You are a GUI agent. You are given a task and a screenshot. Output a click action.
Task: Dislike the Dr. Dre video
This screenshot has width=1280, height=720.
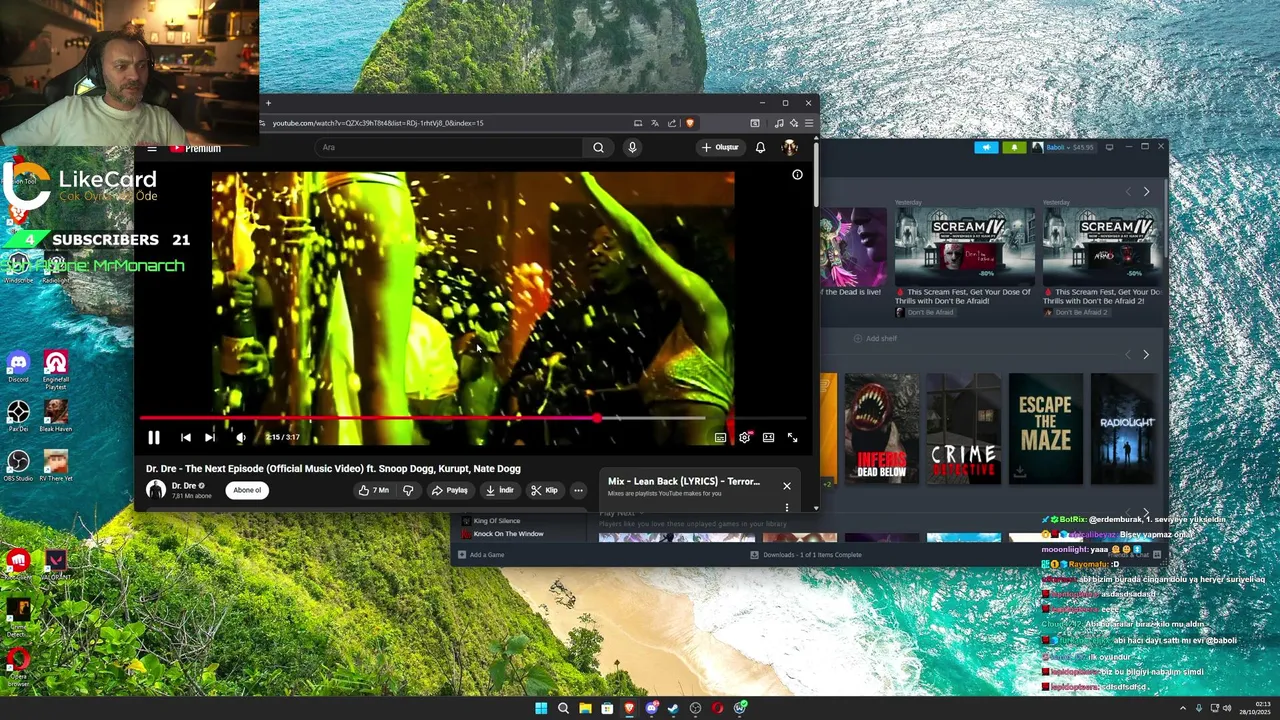pos(408,490)
